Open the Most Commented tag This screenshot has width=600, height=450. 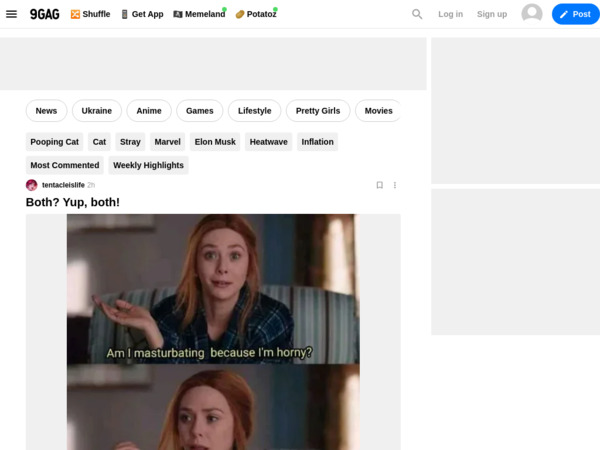coord(65,165)
